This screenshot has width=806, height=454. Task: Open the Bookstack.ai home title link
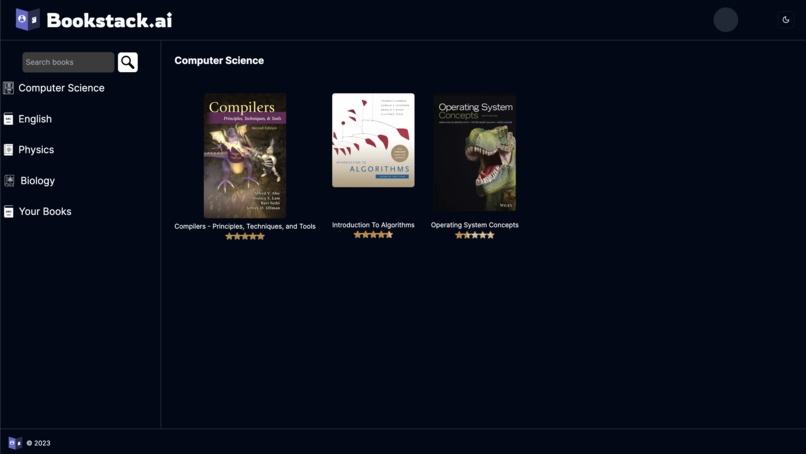[x=109, y=21]
